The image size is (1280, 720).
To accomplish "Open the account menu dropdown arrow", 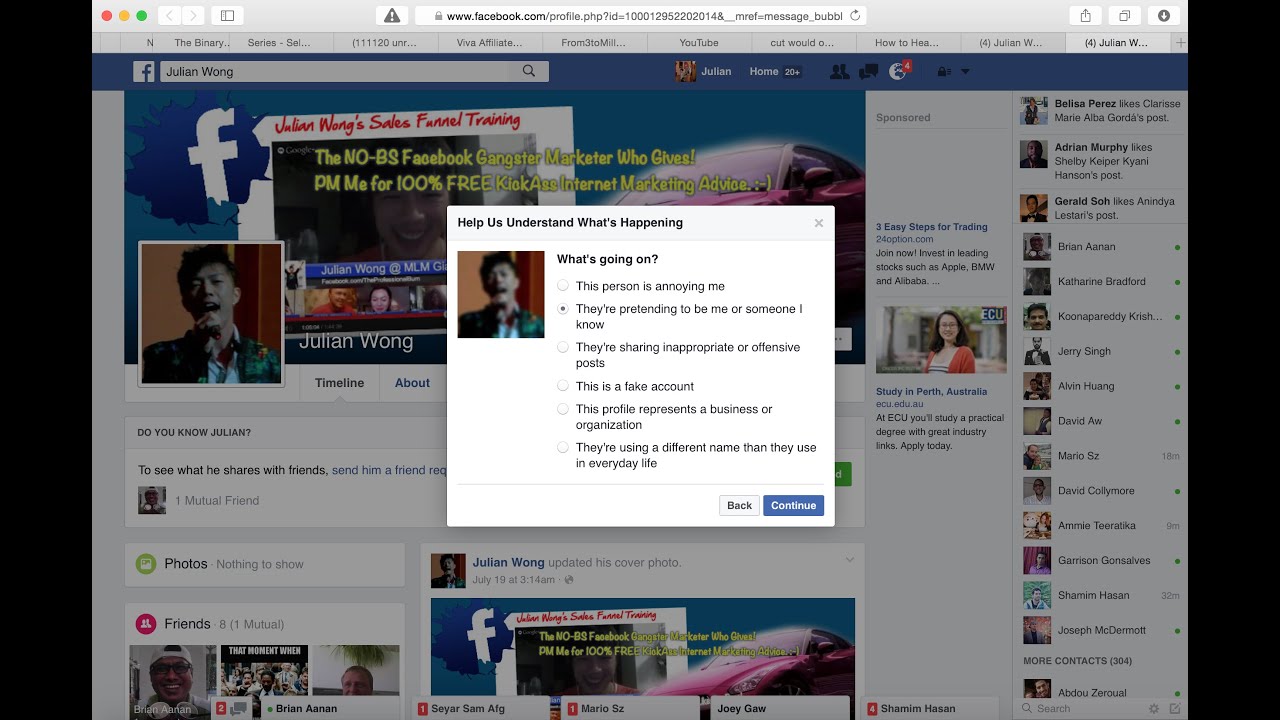I will click(x=965, y=72).
